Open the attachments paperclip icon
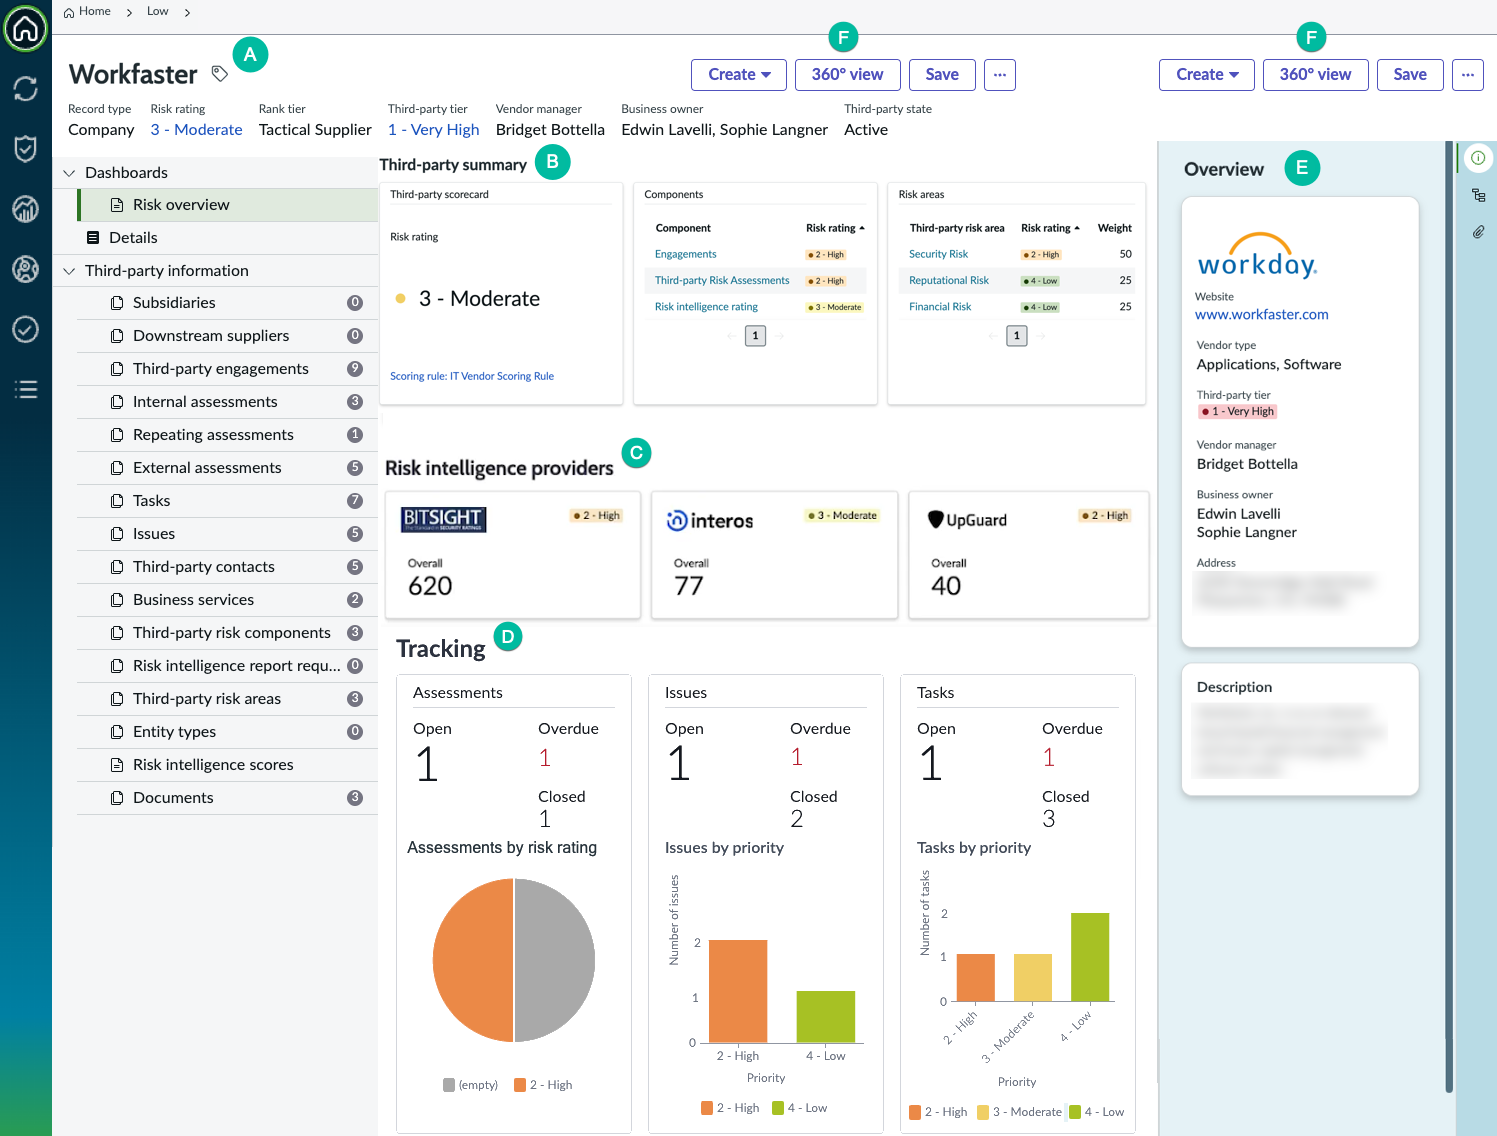The width and height of the screenshot is (1497, 1136). point(1478,232)
